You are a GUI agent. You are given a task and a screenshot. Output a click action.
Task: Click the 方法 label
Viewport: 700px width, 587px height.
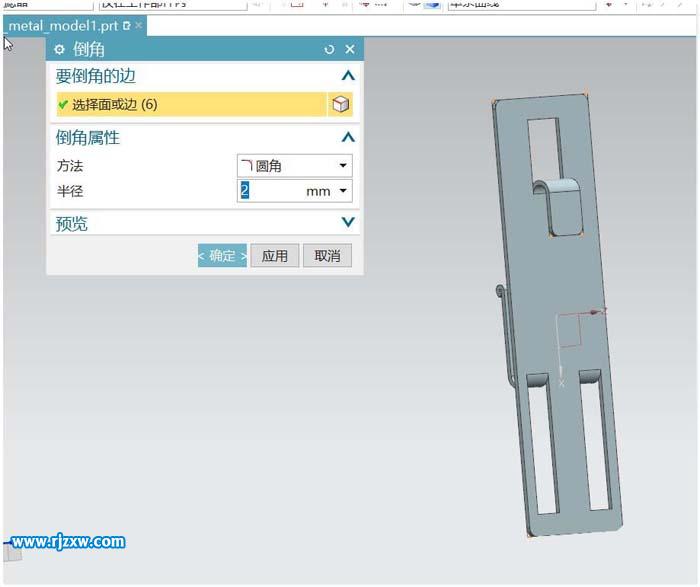[70, 166]
